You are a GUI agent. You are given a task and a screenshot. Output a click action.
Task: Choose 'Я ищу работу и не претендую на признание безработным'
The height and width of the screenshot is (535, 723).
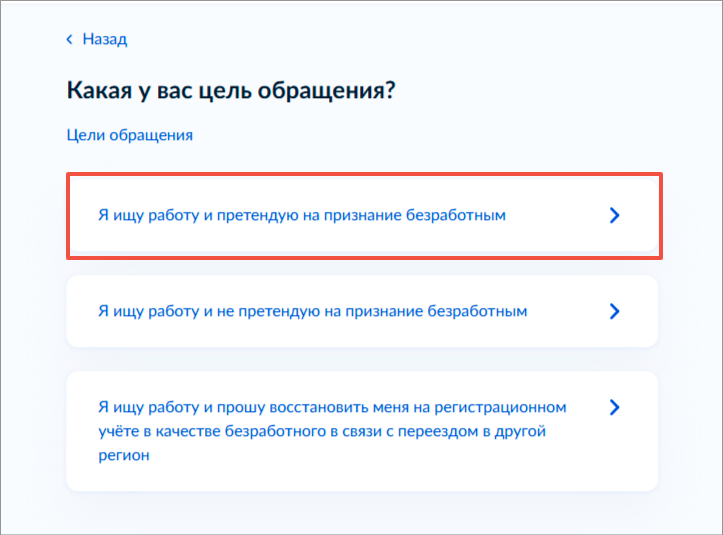(362, 311)
